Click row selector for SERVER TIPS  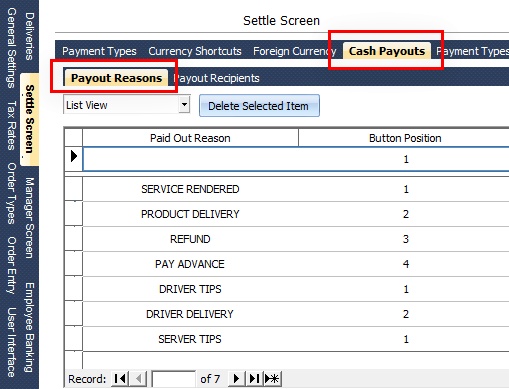click(x=74, y=339)
